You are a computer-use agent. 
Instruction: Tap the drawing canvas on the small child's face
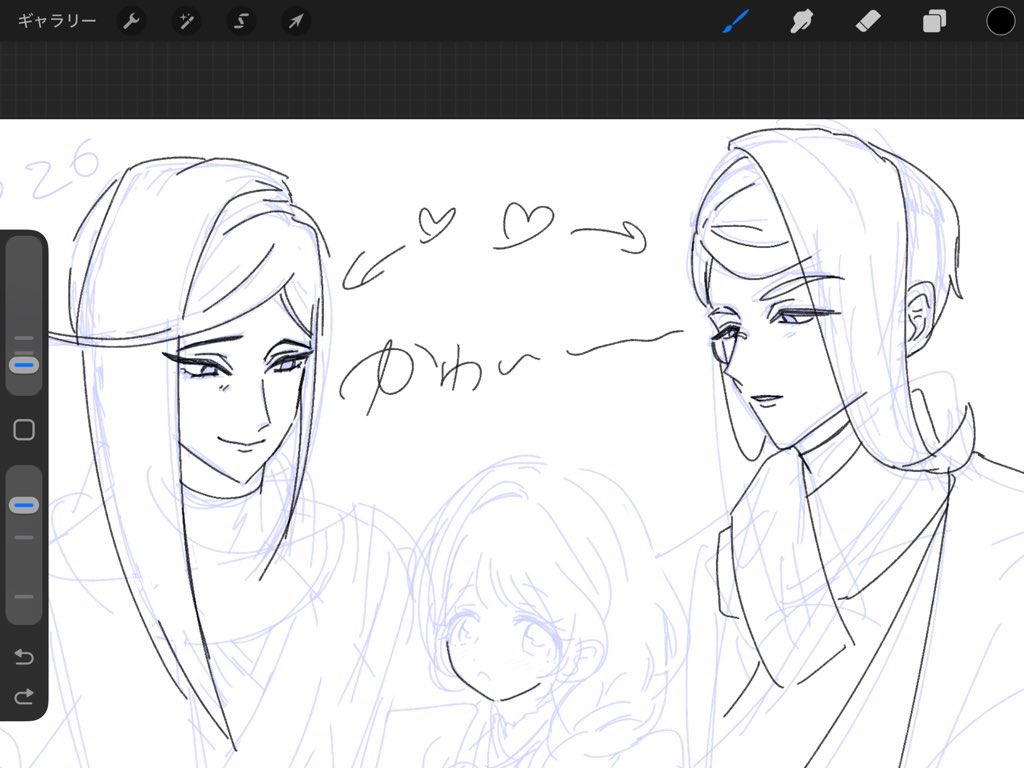pos(503,647)
